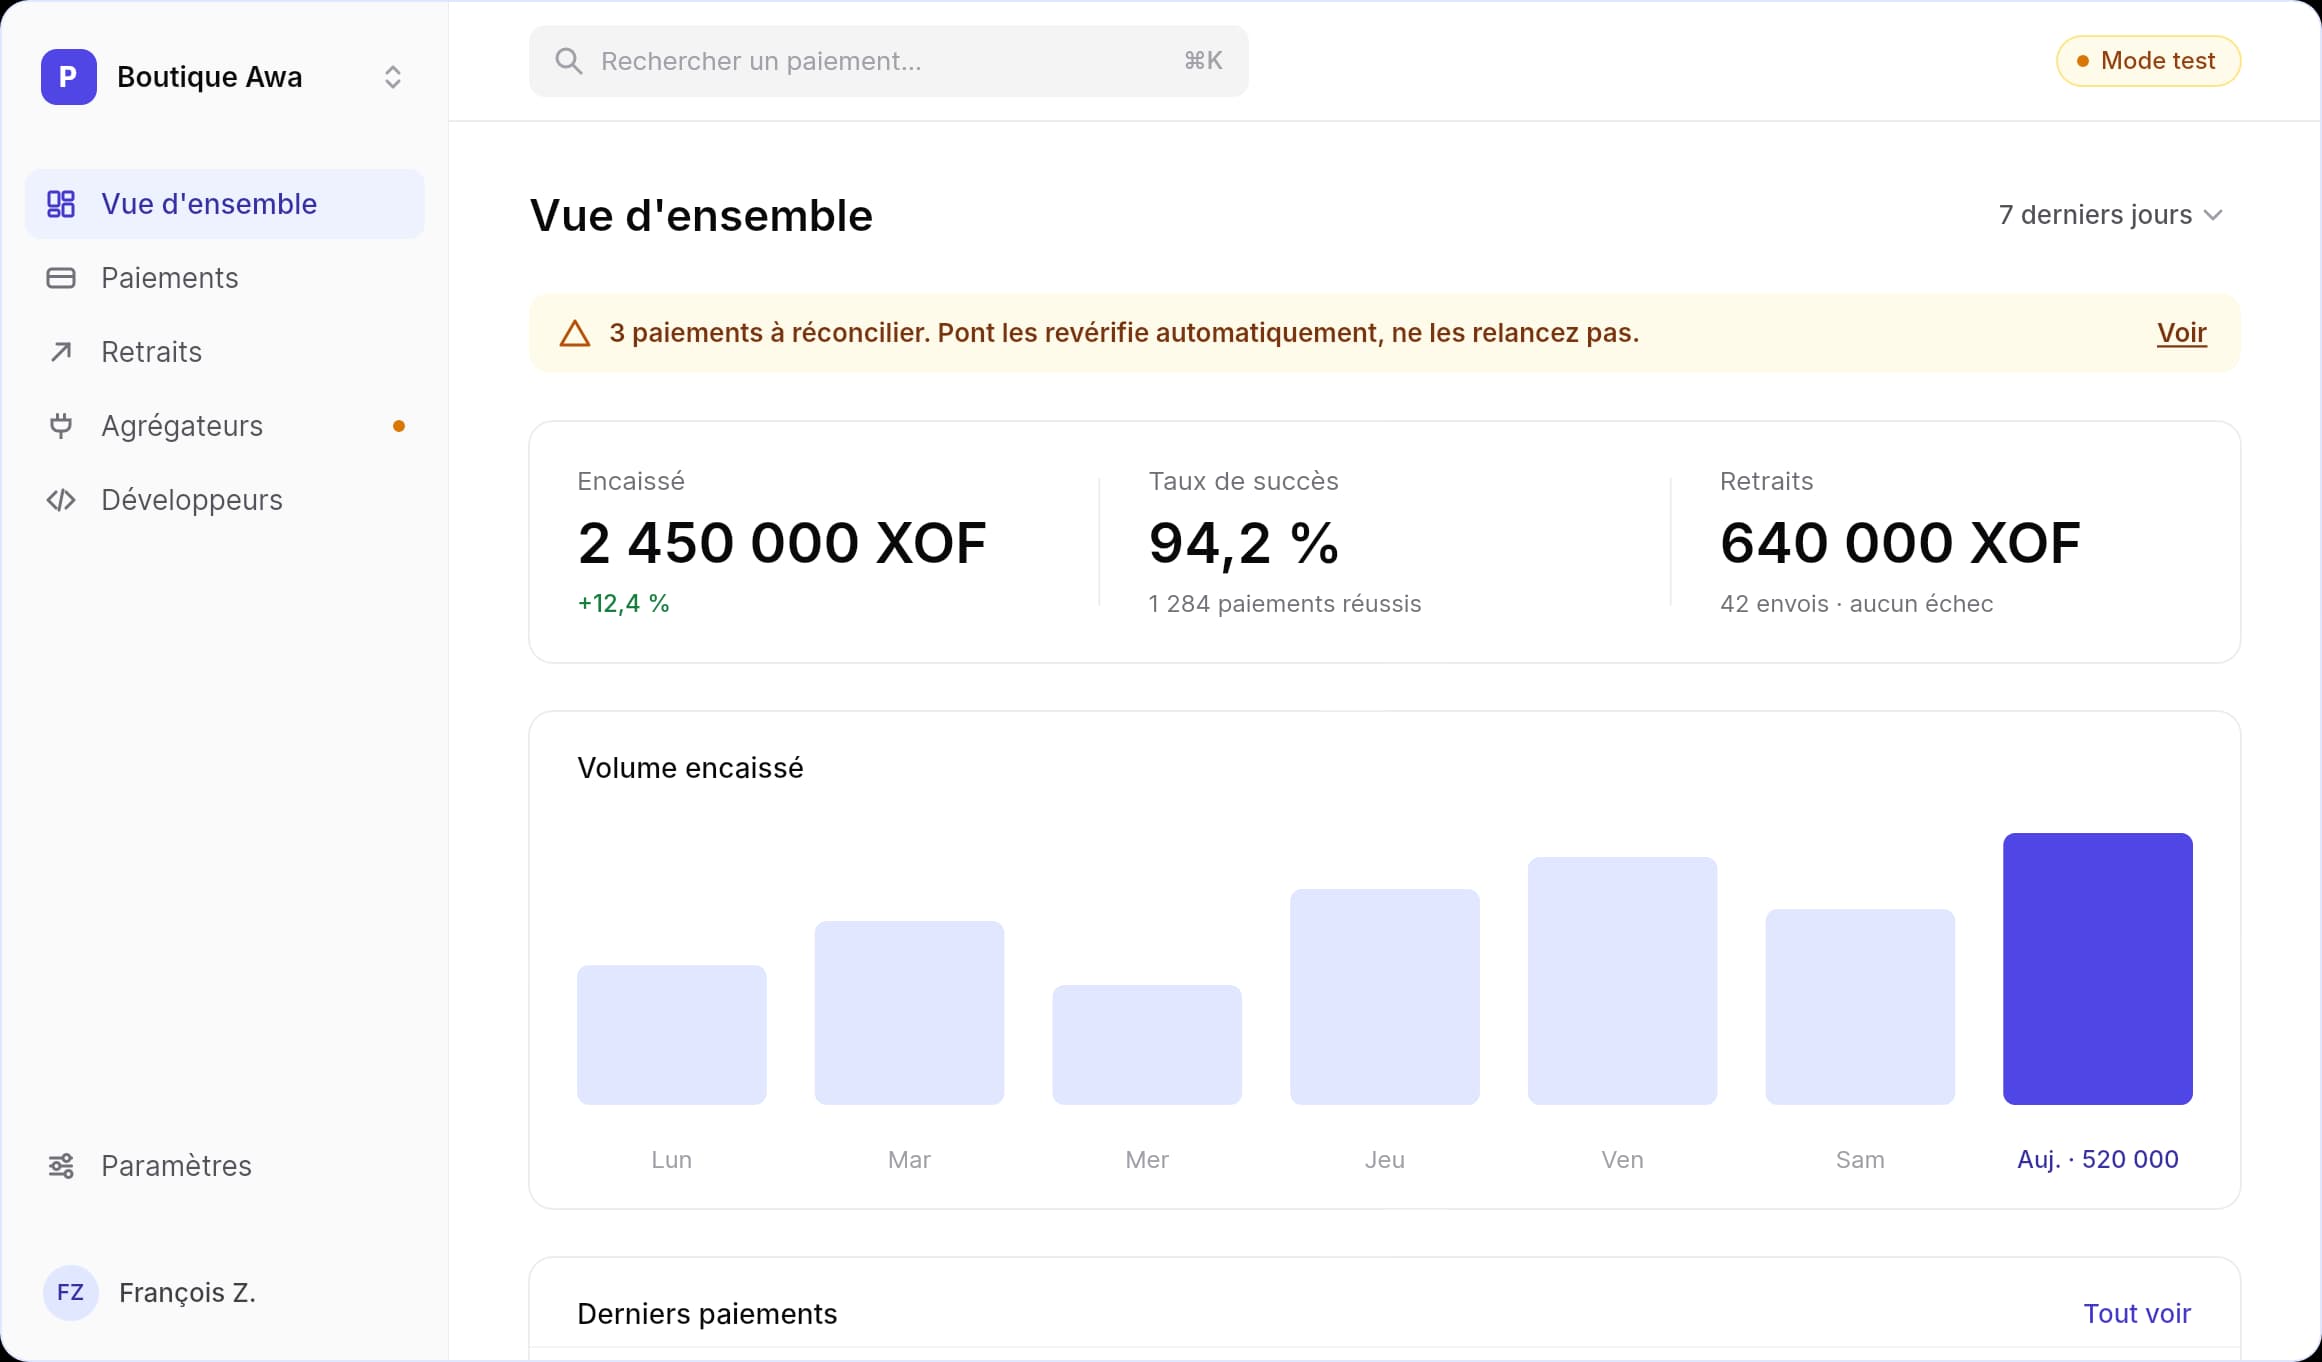The width and height of the screenshot is (2322, 1362).
Task: Focus the Rechercher un paiement field
Action: pyautogui.click(x=889, y=61)
